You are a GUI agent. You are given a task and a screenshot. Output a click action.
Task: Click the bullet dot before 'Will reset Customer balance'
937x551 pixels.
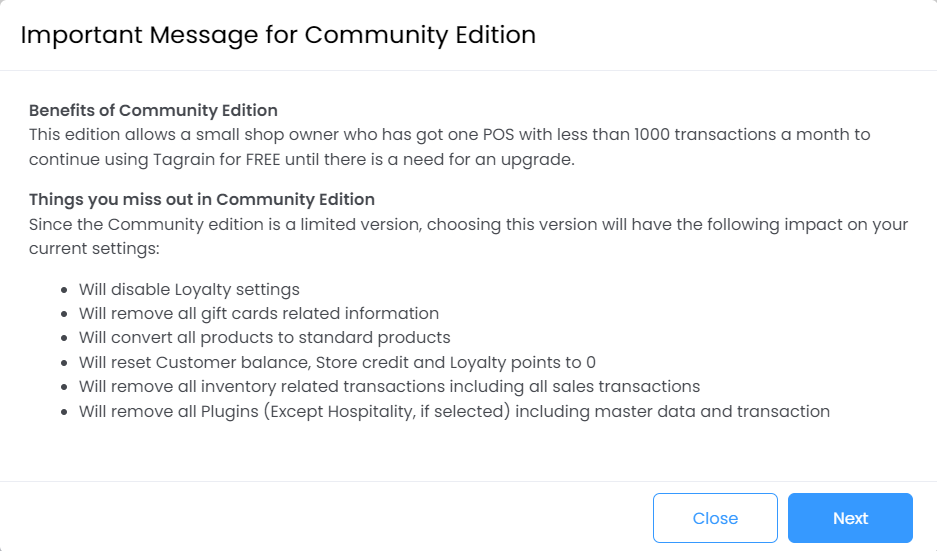65,363
